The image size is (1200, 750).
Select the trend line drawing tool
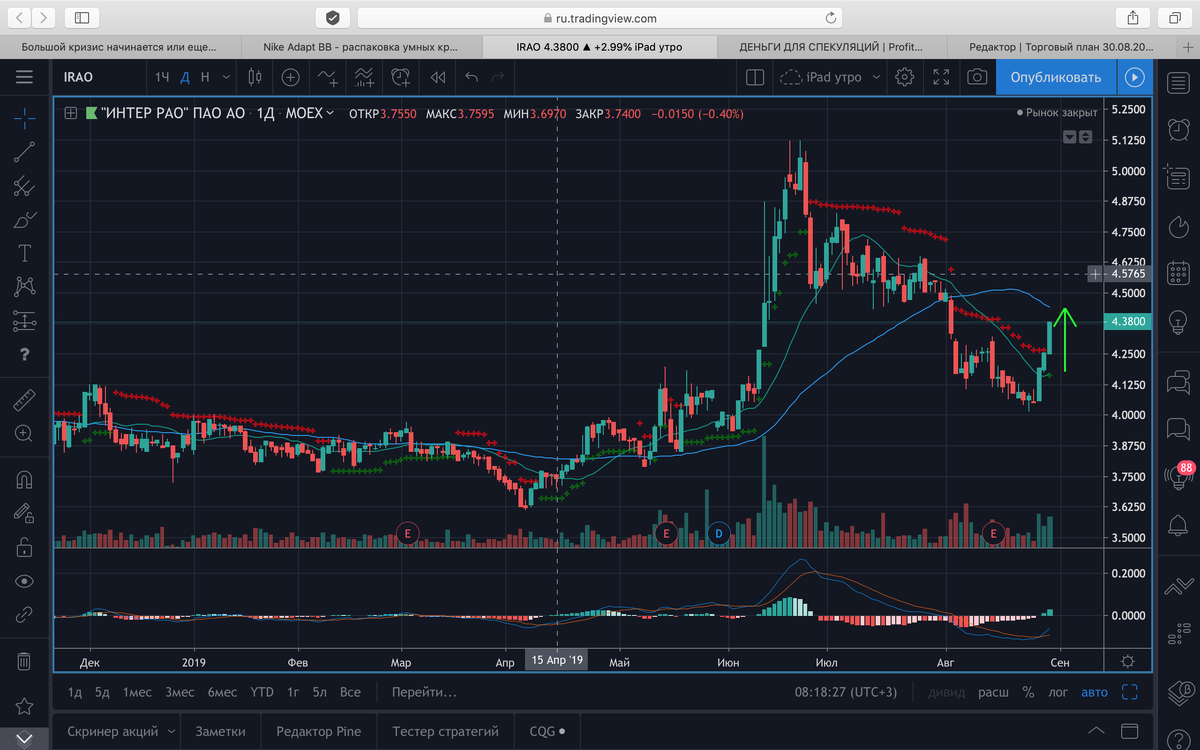[x=24, y=152]
